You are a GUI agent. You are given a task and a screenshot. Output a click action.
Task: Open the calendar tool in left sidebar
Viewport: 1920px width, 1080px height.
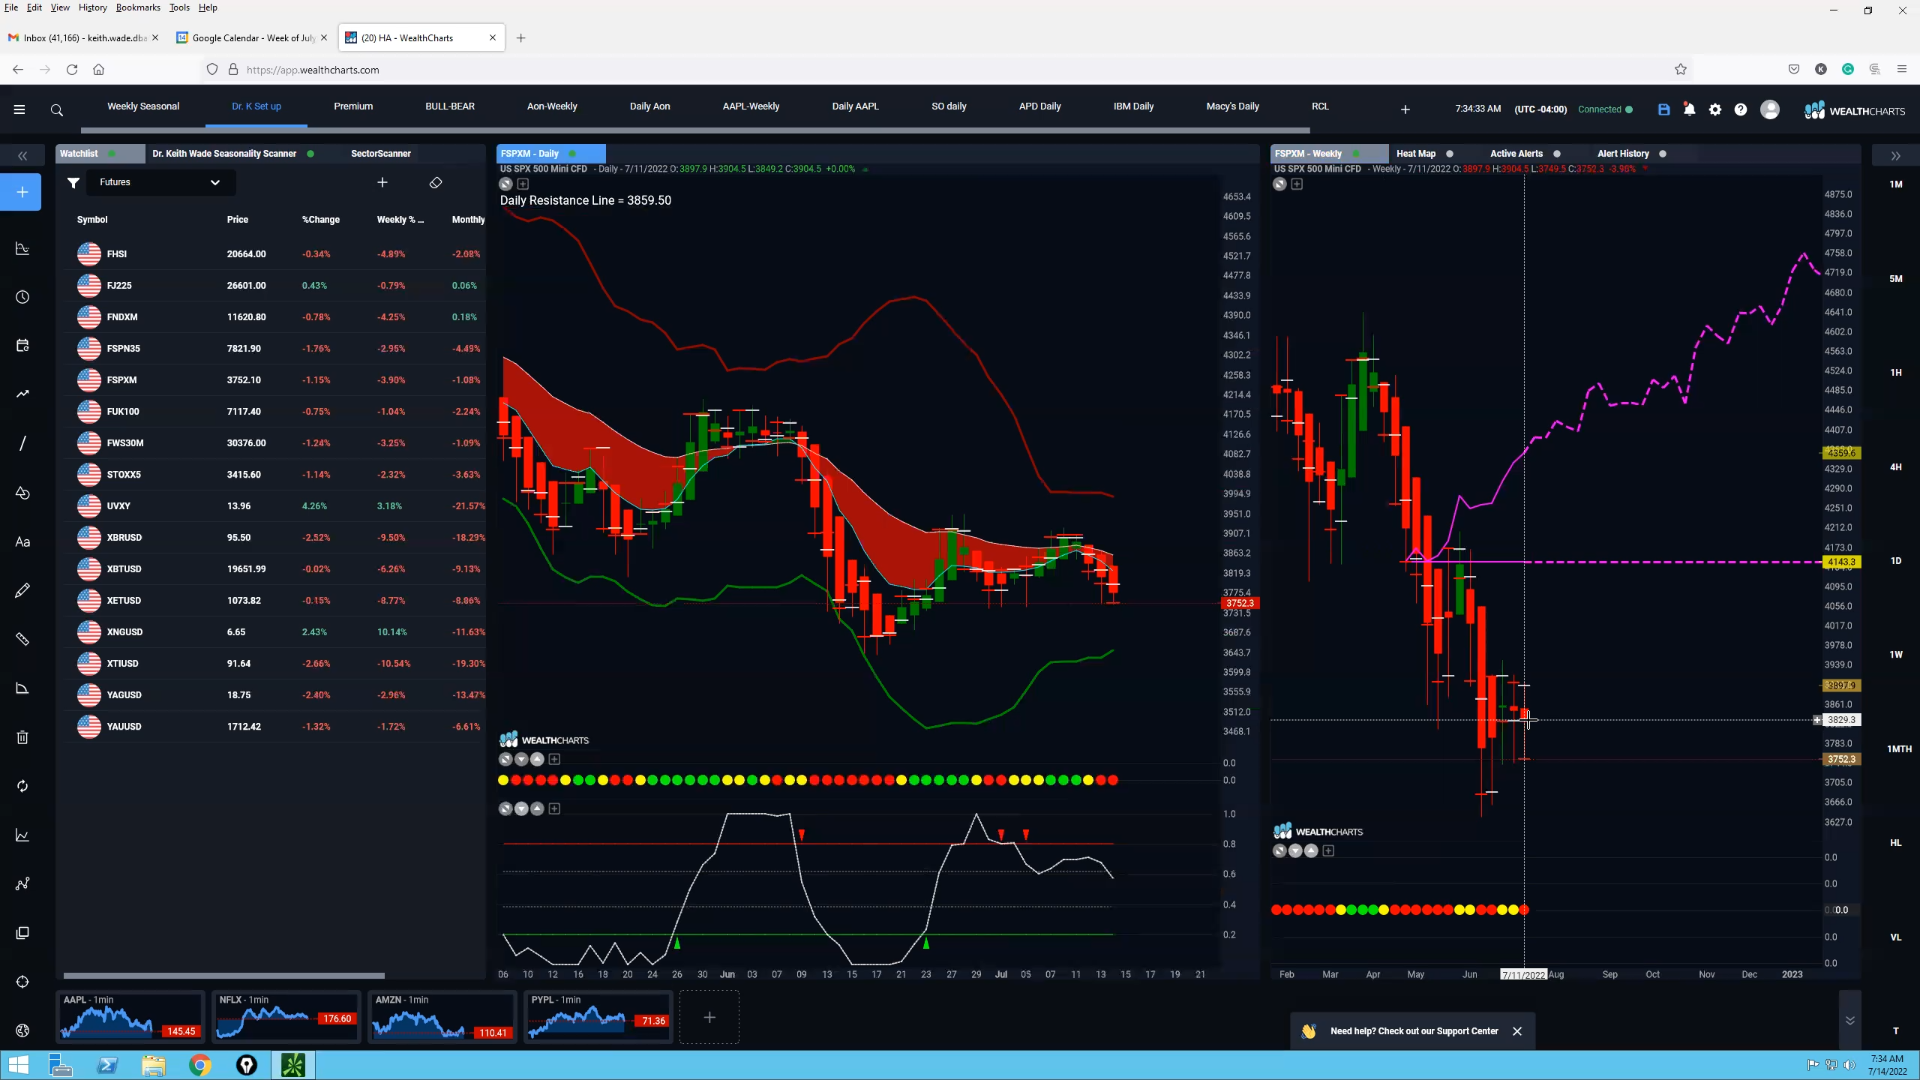[x=22, y=346]
